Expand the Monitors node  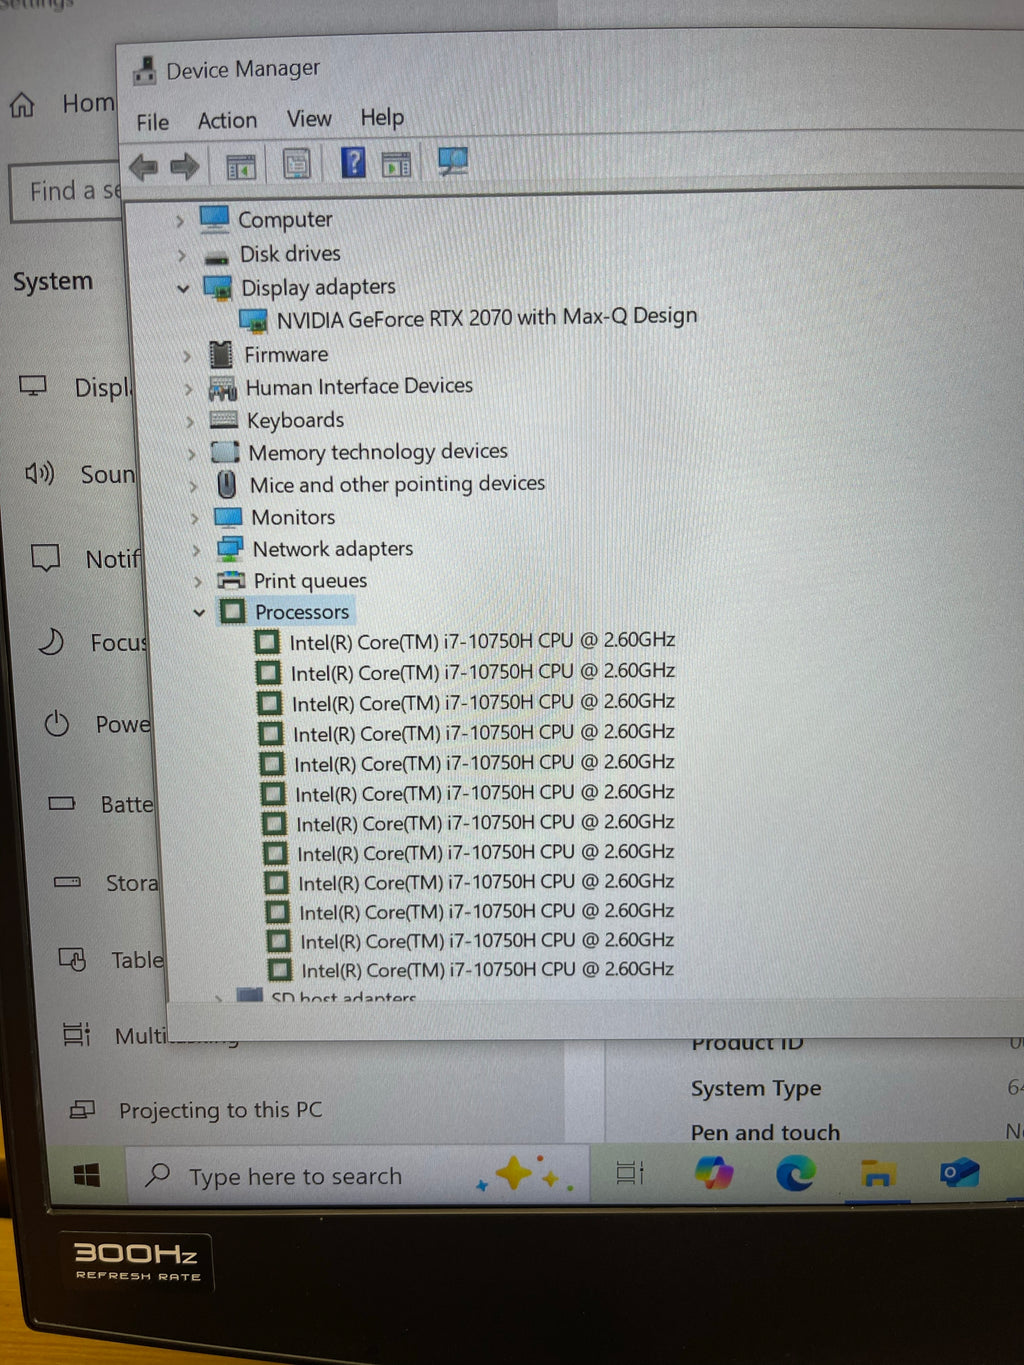click(x=195, y=519)
